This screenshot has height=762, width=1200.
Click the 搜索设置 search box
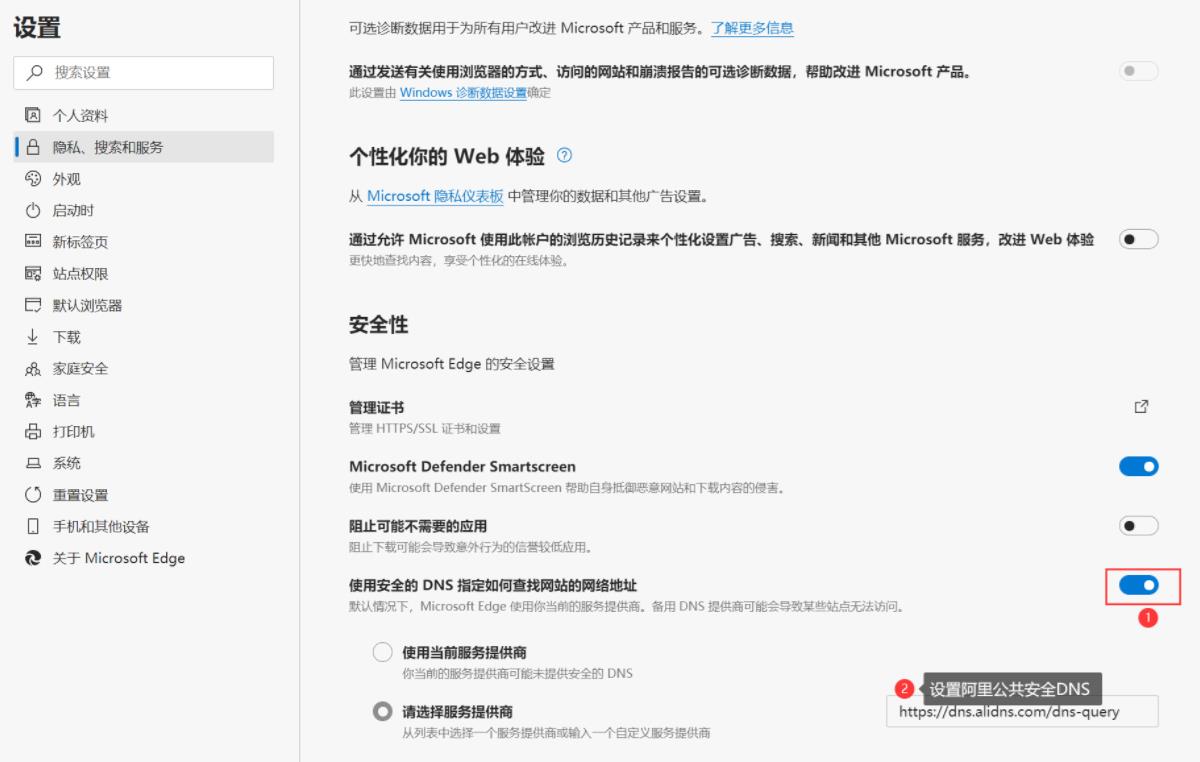(x=144, y=73)
